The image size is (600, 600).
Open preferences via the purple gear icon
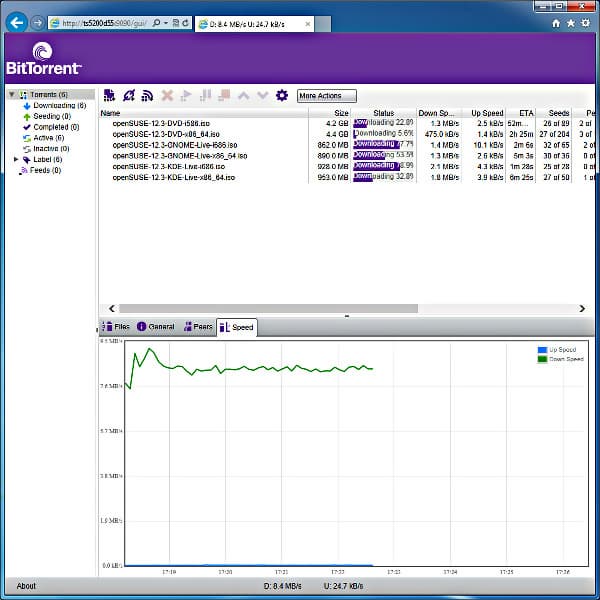[x=282, y=95]
